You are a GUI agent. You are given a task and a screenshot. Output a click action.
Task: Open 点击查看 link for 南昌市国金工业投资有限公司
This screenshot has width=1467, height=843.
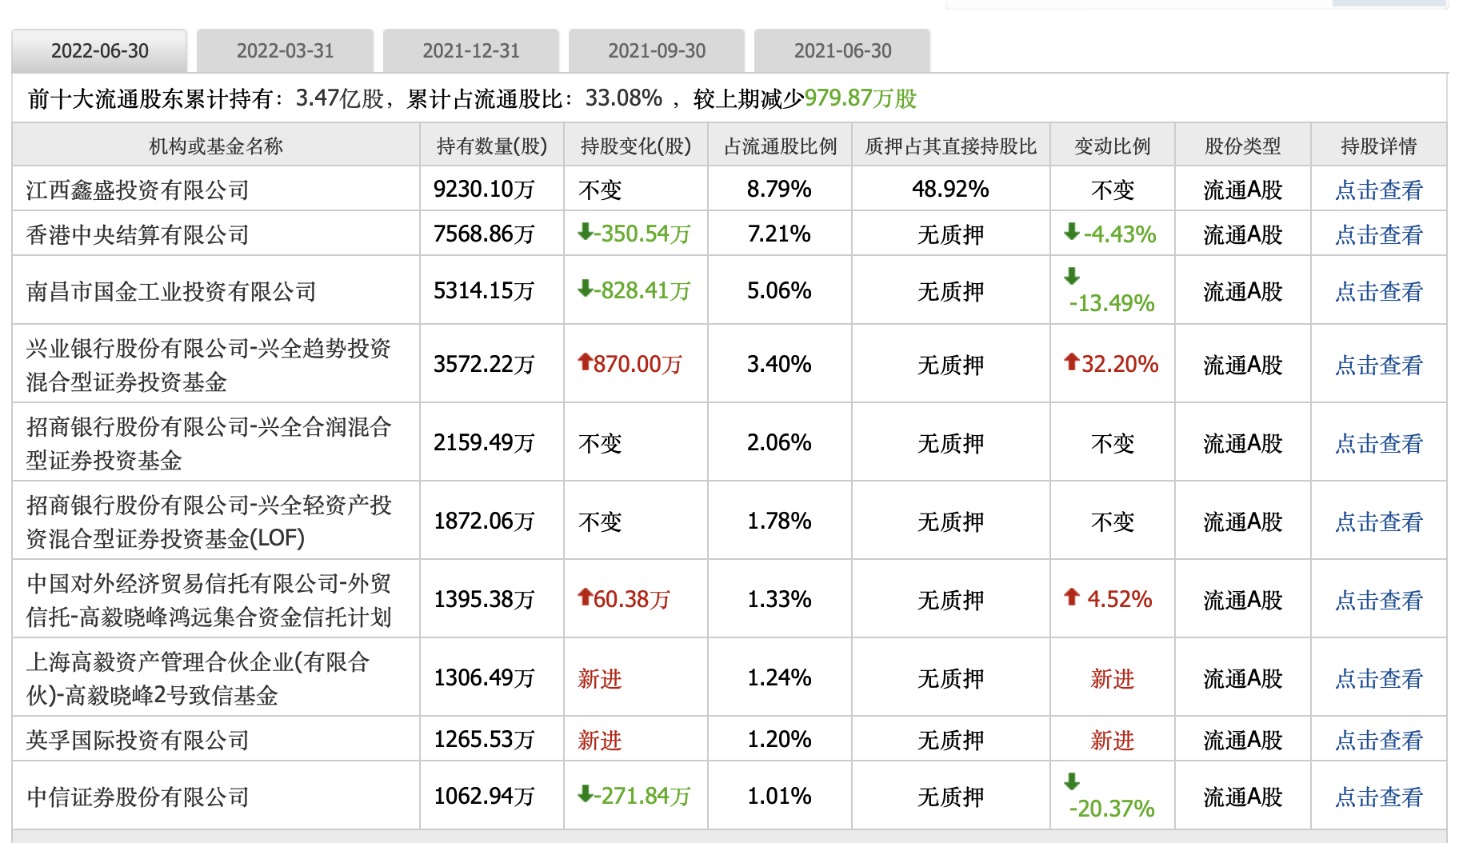(x=1379, y=292)
